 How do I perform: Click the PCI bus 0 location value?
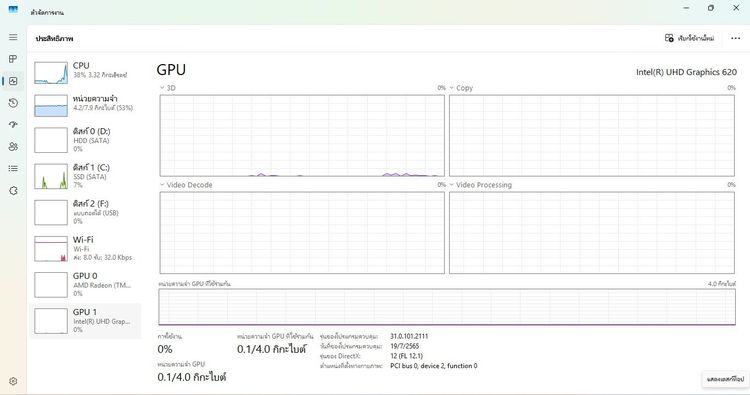(x=434, y=366)
